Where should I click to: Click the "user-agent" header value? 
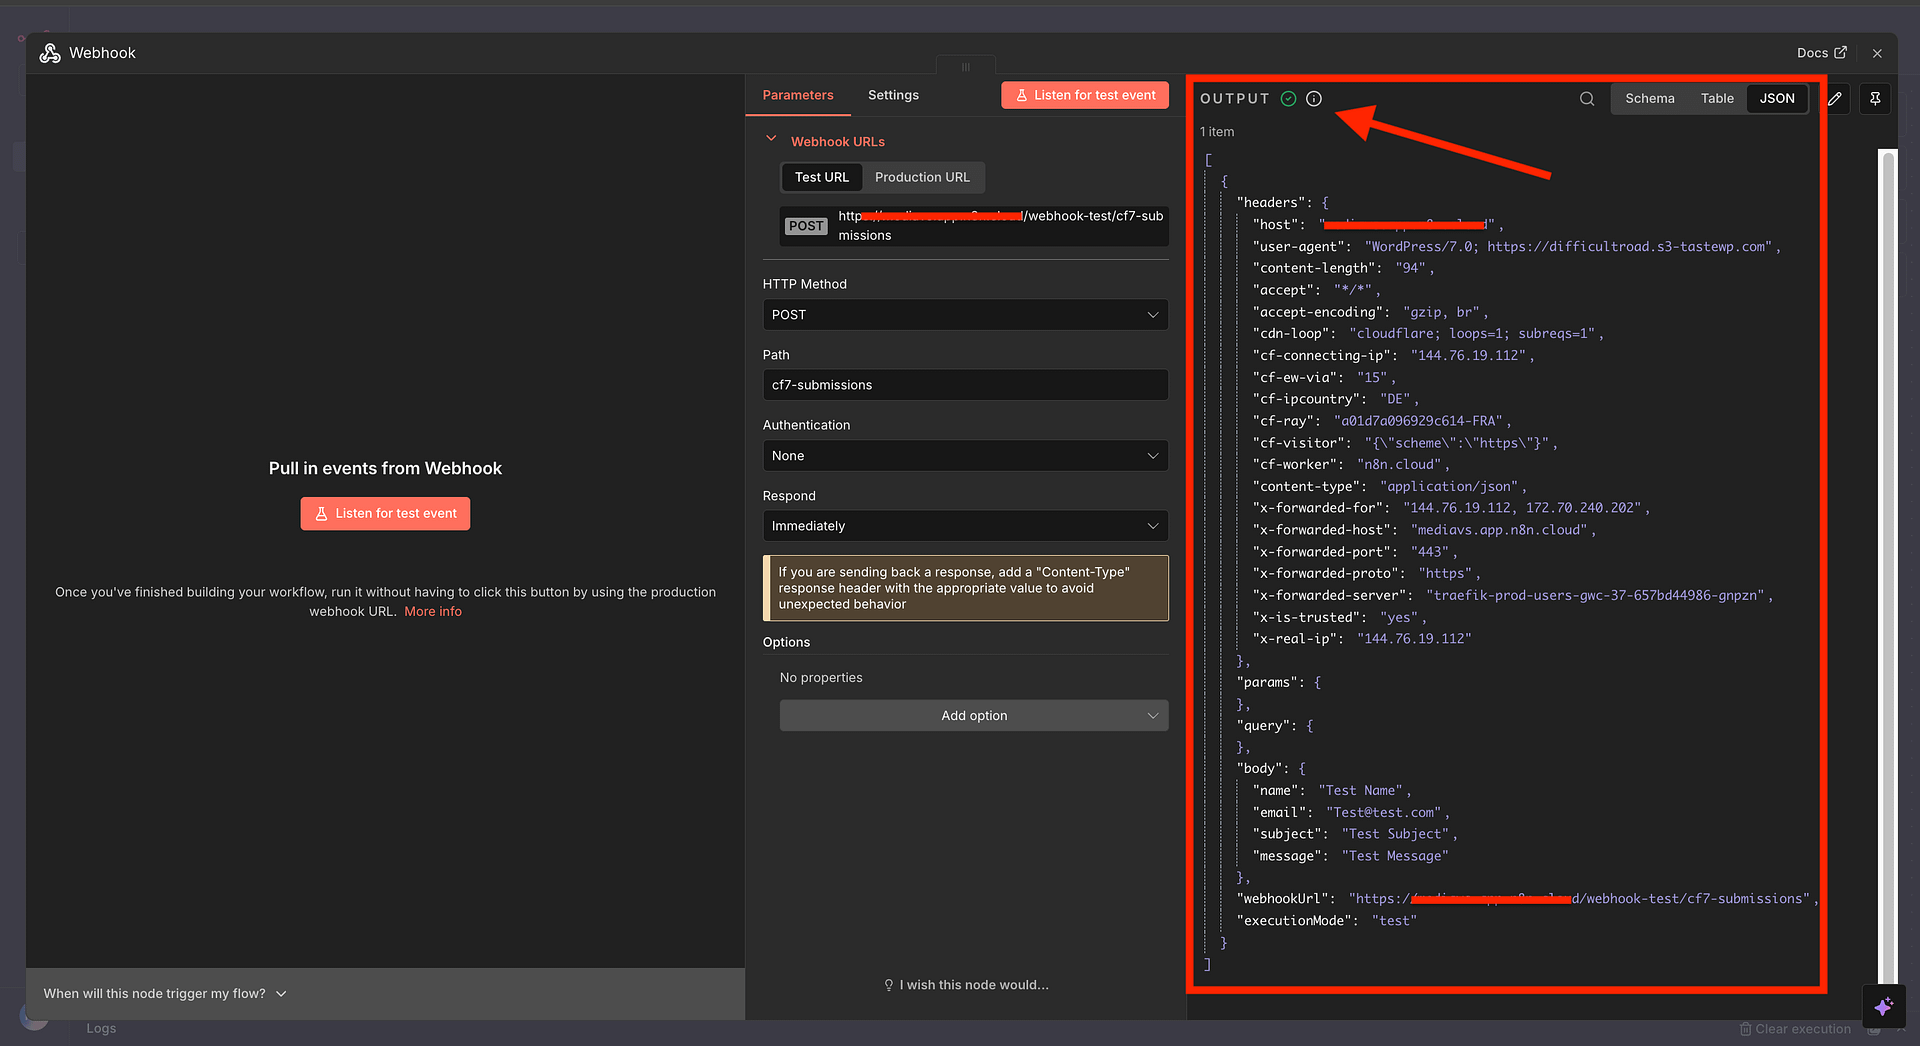pos(1568,246)
